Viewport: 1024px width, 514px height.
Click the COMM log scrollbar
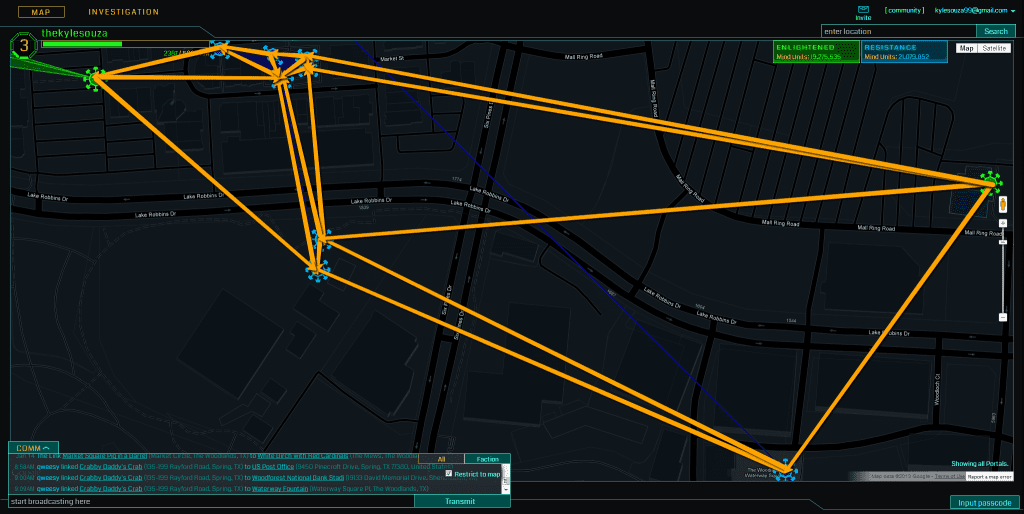pos(505,480)
